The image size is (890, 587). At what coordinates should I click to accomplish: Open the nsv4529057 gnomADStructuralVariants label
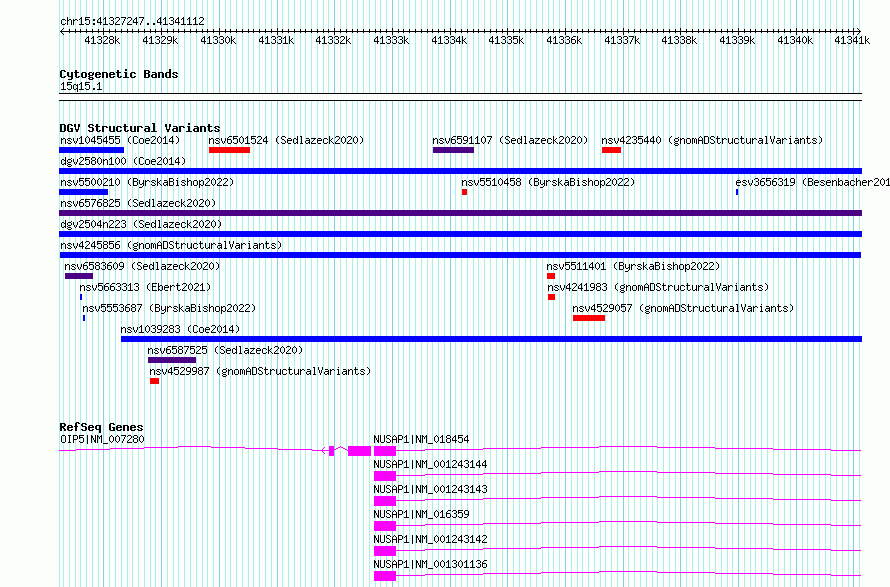(683, 308)
